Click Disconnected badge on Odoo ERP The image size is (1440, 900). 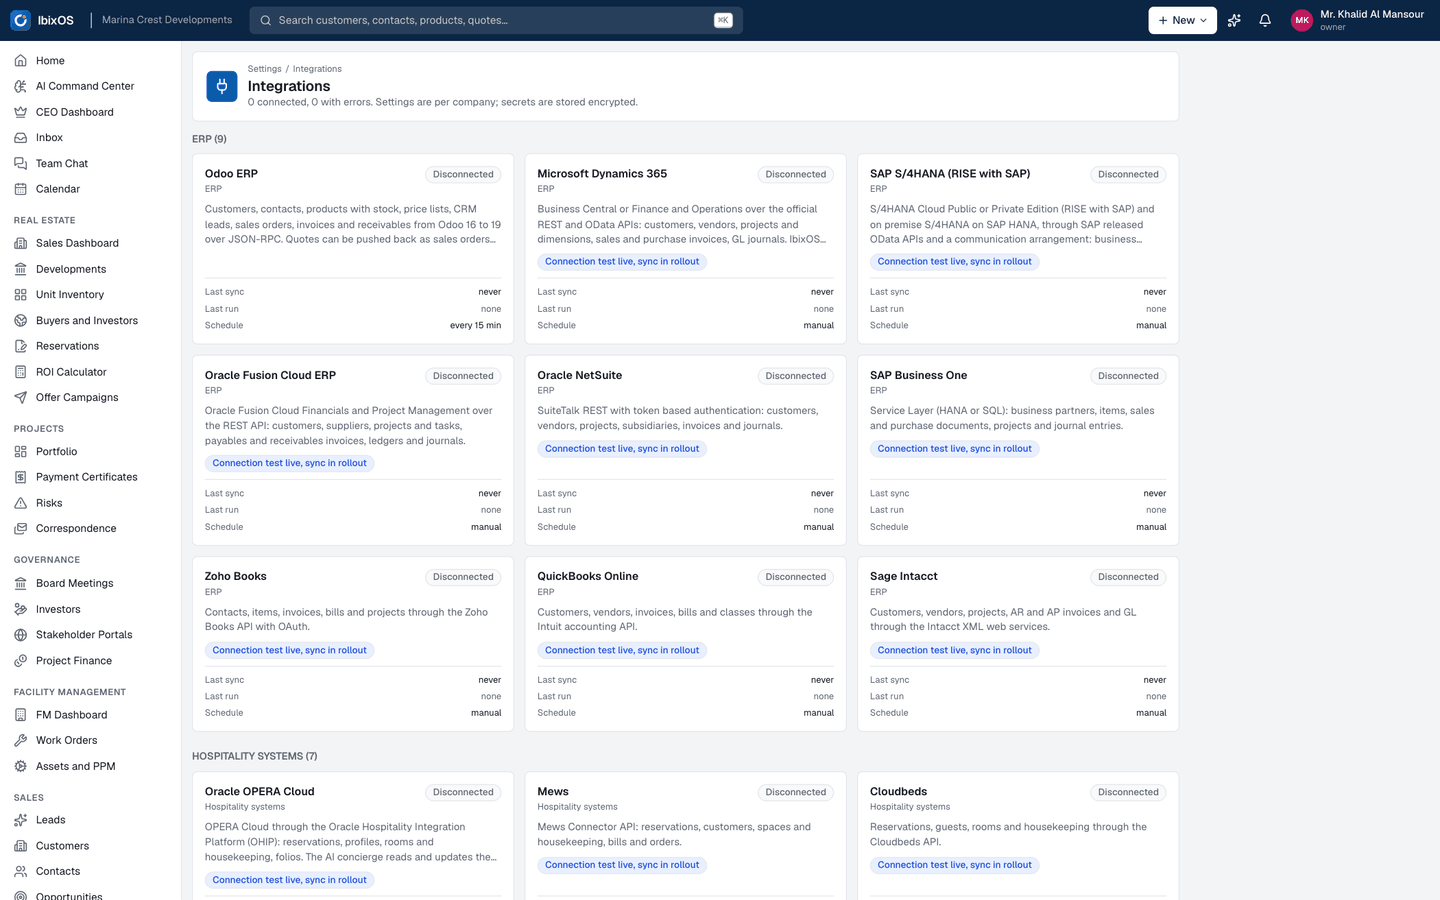pos(463,175)
